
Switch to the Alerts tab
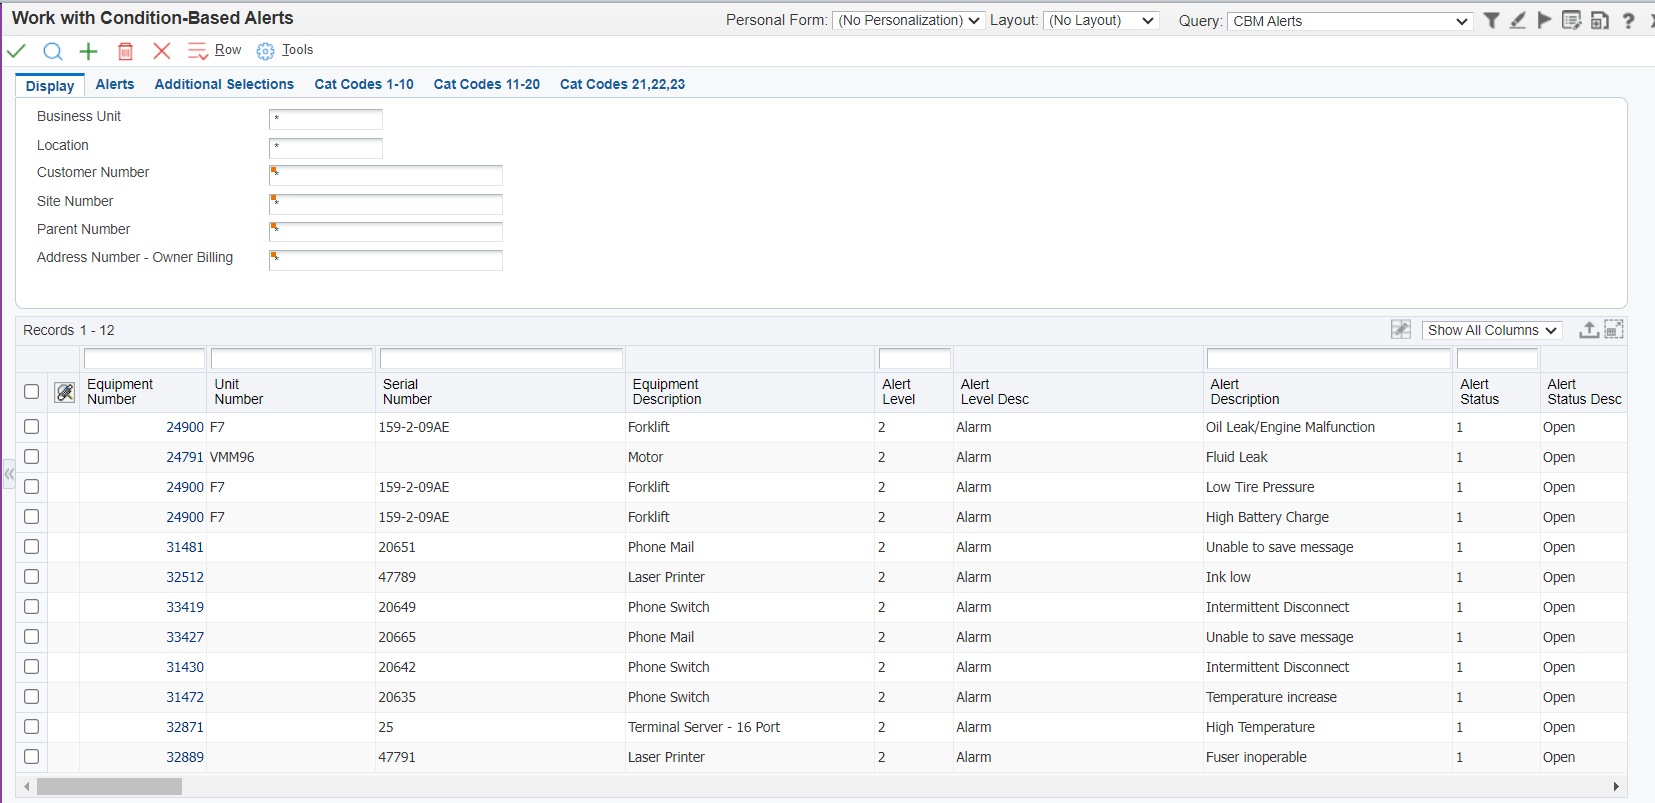[115, 85]
